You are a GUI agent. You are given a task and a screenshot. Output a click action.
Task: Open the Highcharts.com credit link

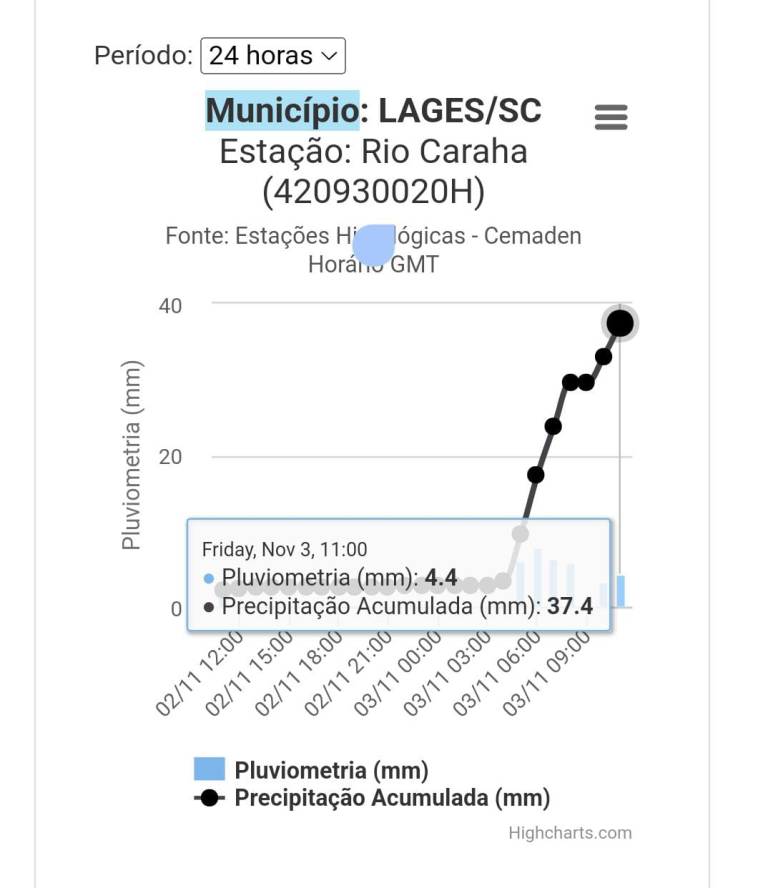click(x=570, y=833)
